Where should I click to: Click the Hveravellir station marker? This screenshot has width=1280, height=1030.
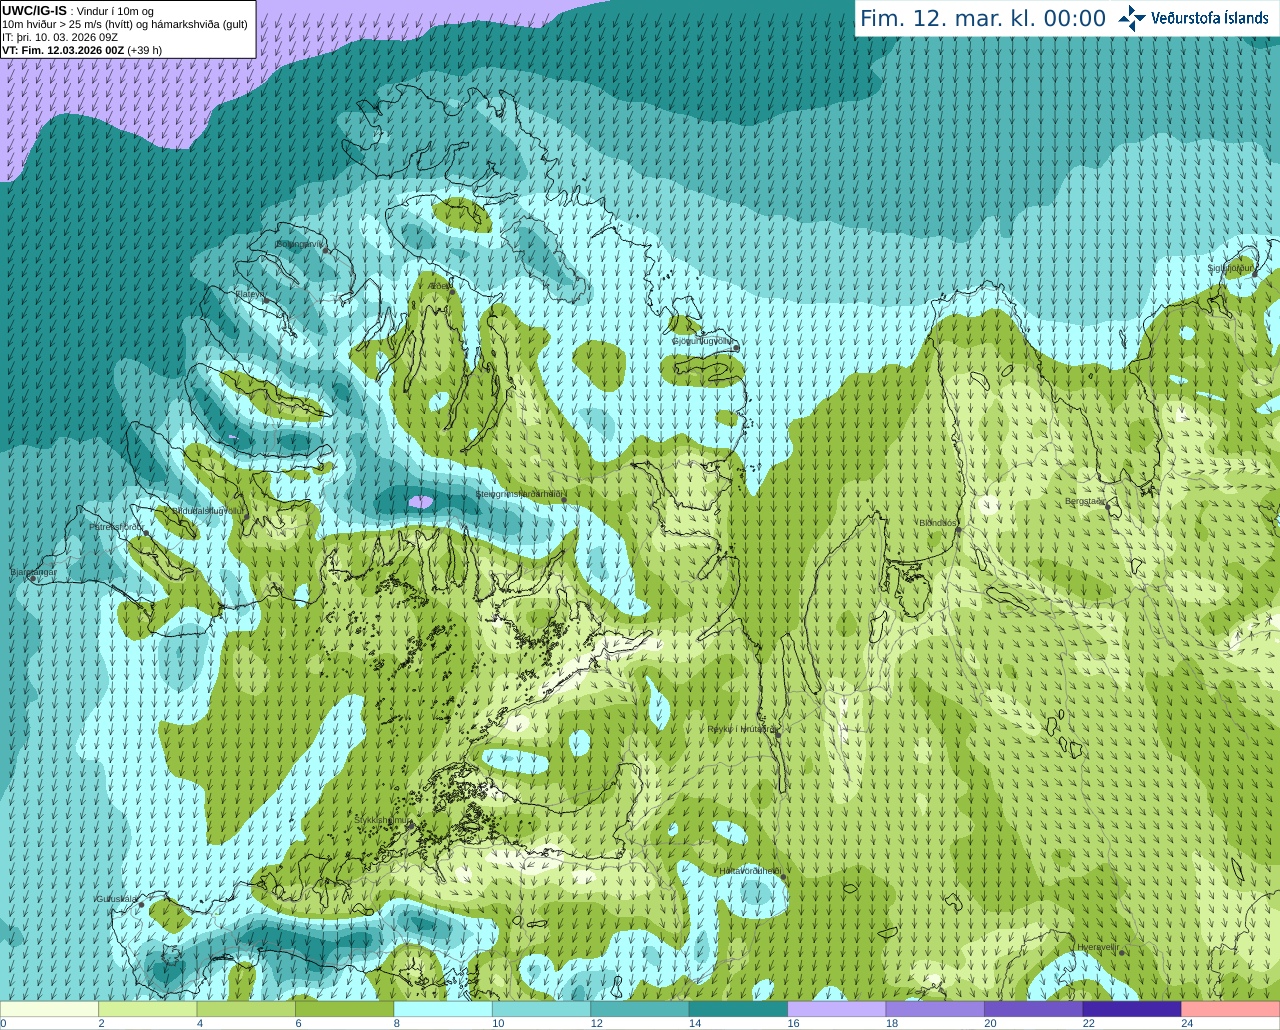pos(1122,953)
